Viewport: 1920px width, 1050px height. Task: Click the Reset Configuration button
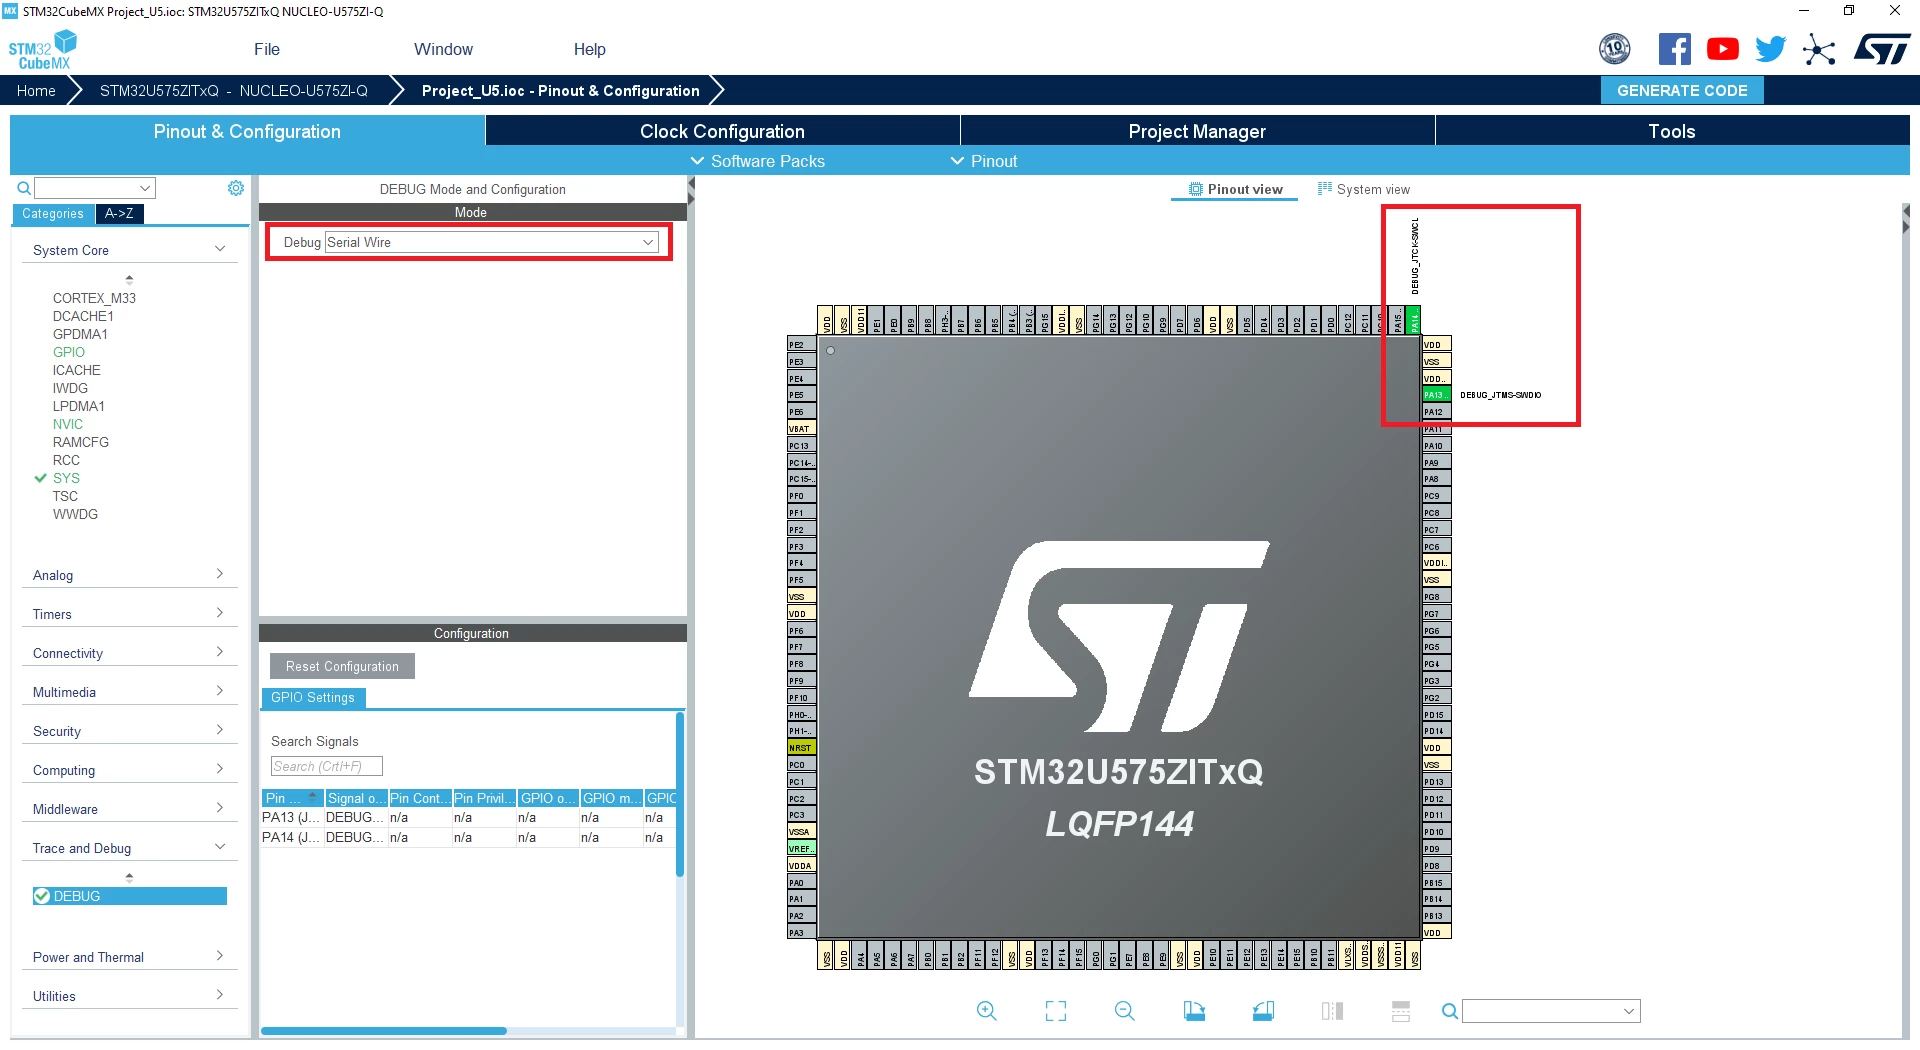[x=342, y=666]
